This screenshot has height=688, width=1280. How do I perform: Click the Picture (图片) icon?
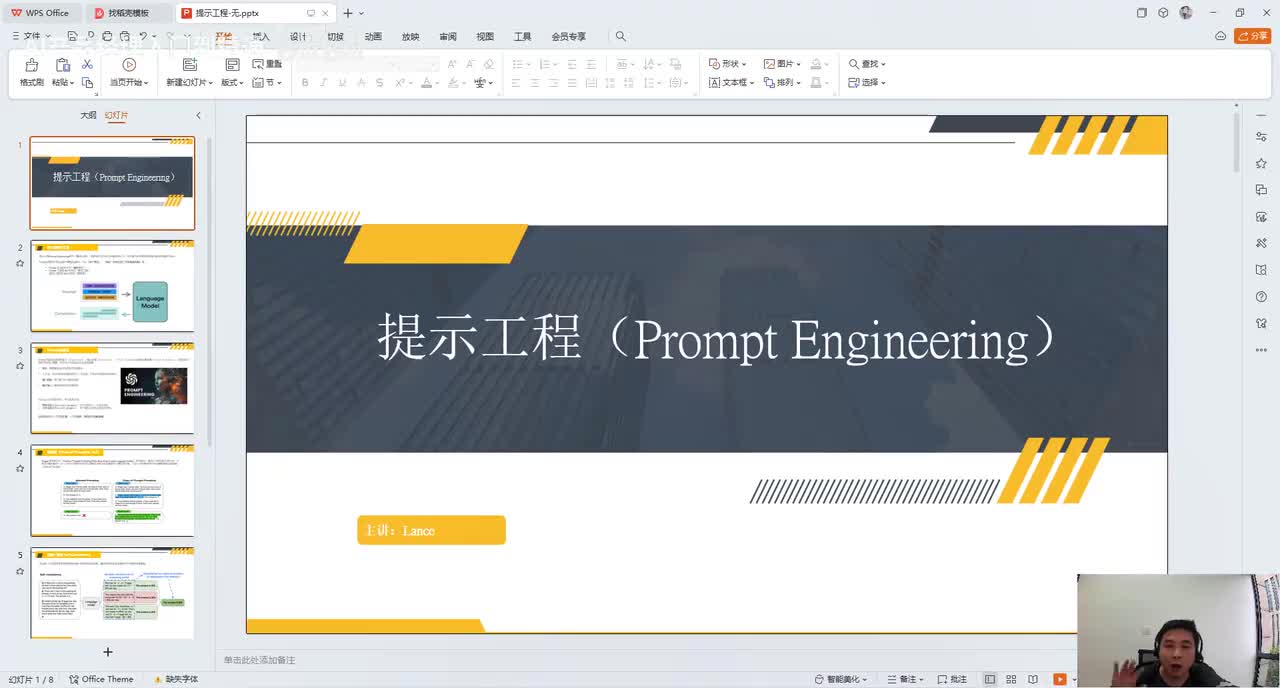click(769, 64)
